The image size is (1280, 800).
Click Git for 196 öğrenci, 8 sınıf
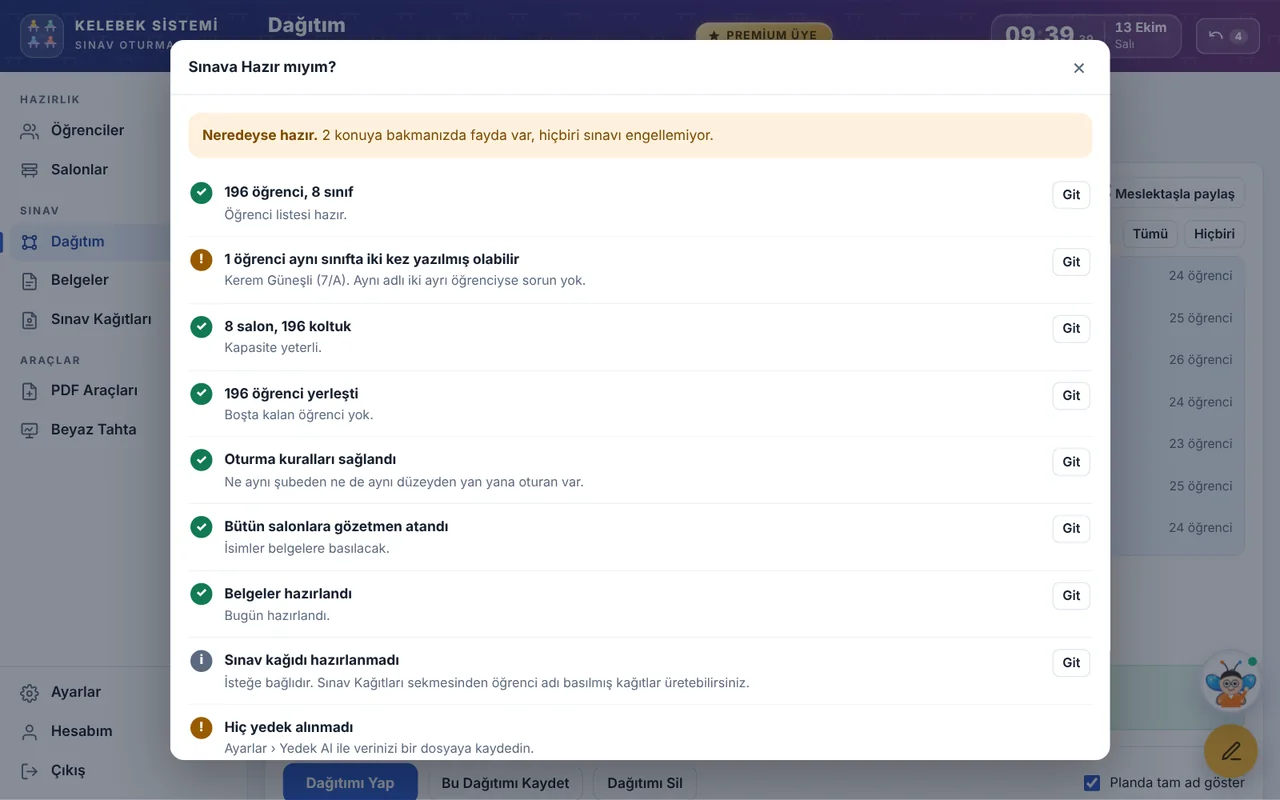pos(1071,195)
